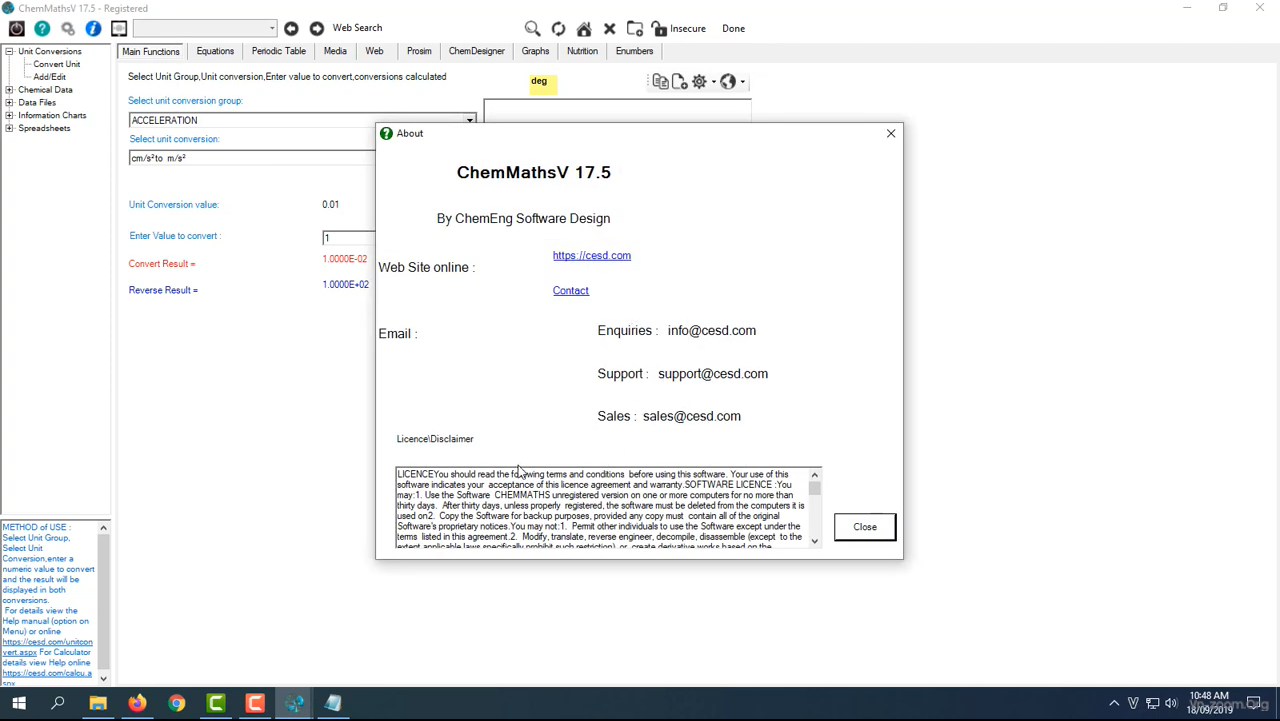Image resolution: width=1280 pixels, height=721 pixels.
Task: Open the dropdown arrow next to globe icon
Action: pos(742,82)
